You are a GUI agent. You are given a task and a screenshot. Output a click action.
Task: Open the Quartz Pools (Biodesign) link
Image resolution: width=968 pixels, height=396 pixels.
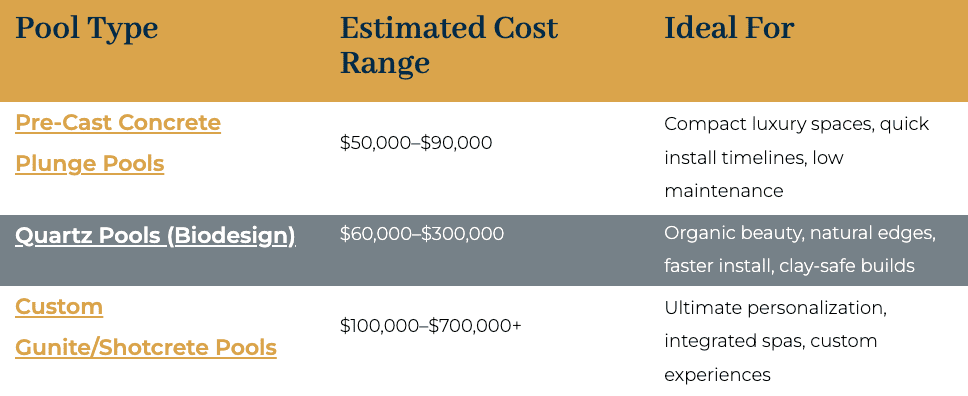coord(155,235)
